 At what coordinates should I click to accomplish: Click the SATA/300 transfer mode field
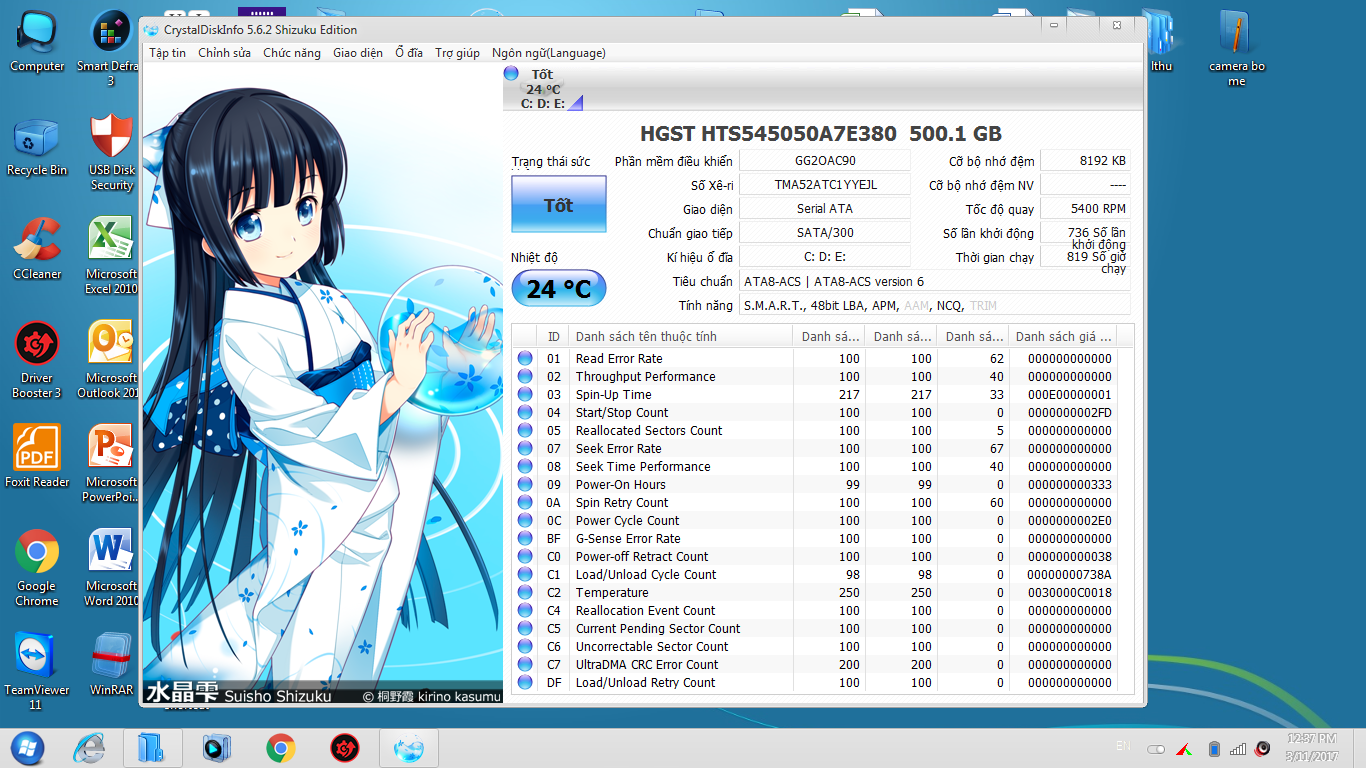pyautogui.click(x=825, y=233)
